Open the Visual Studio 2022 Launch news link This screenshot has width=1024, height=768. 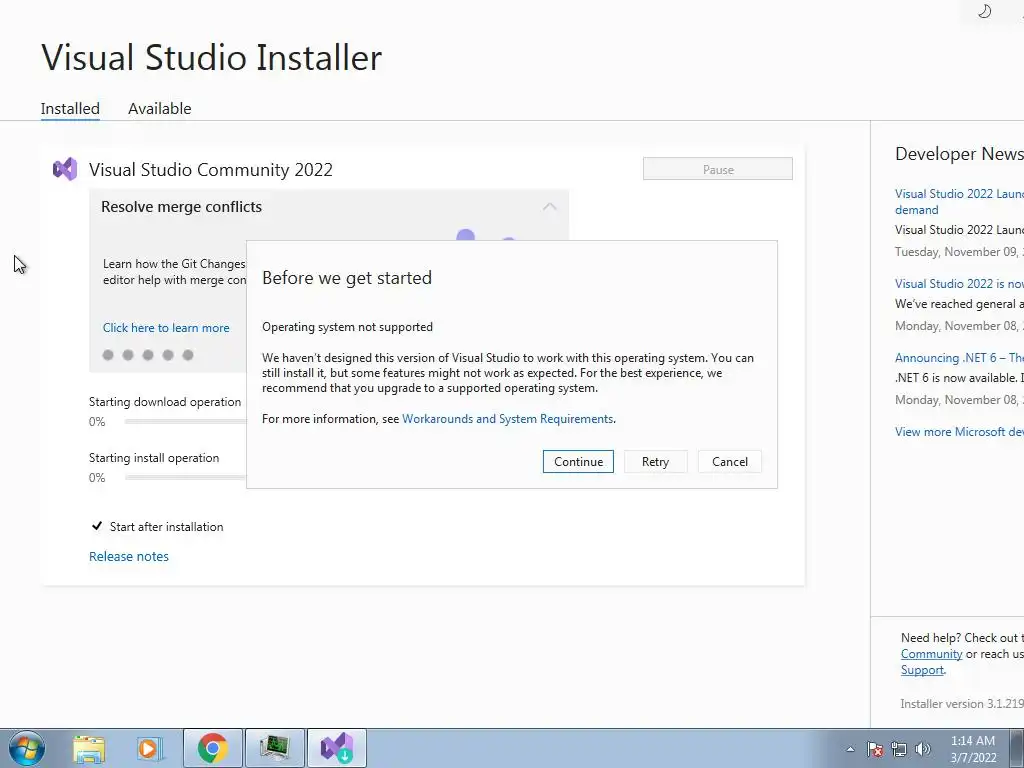(x=959, y=202)
